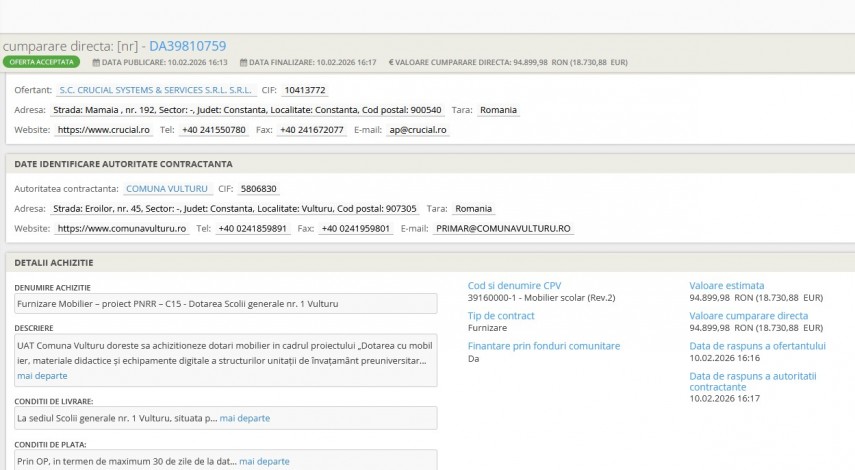Open the Comuna Vulturu authority link
The image size is (855, 470).
[x=167, y=188]
